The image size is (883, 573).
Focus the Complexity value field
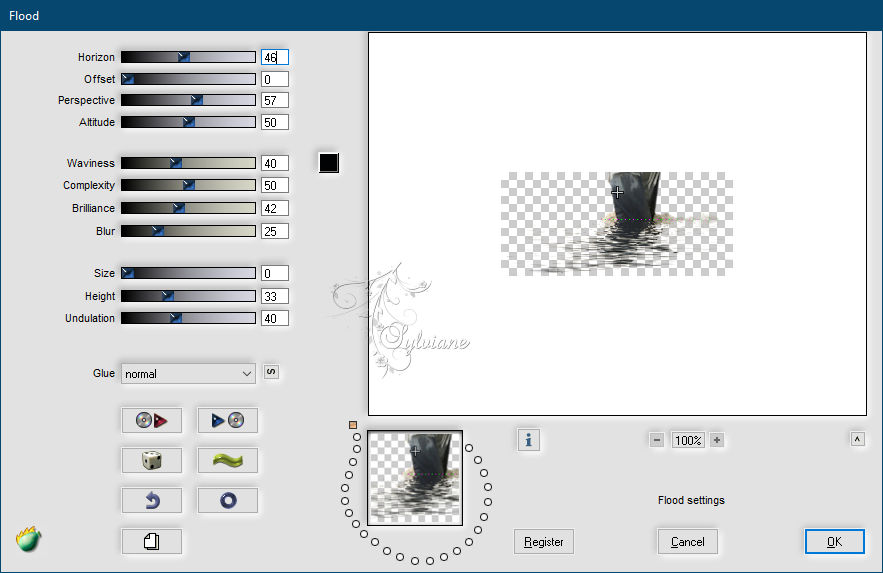(275, 185)
